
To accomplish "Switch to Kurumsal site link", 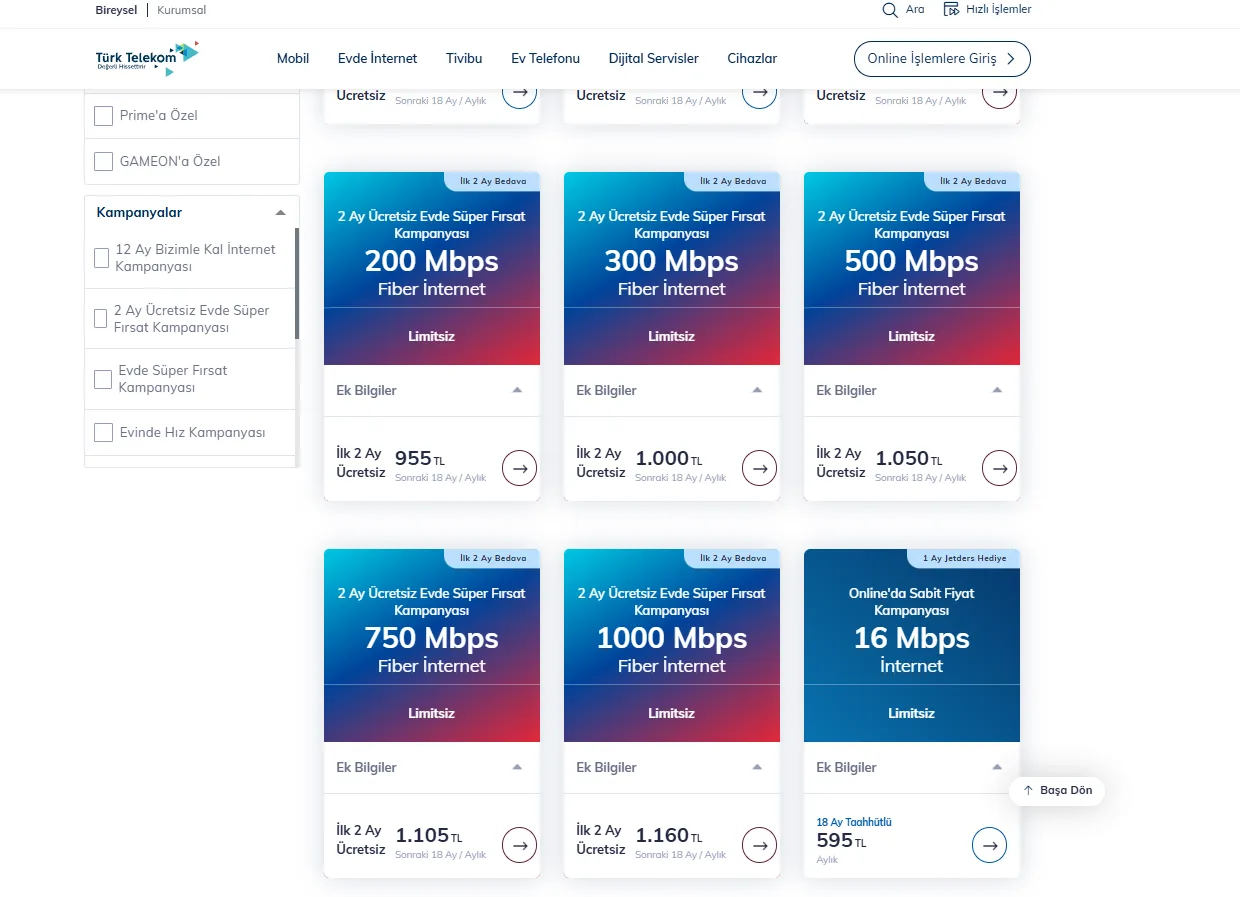I will [x=182, y=10].
